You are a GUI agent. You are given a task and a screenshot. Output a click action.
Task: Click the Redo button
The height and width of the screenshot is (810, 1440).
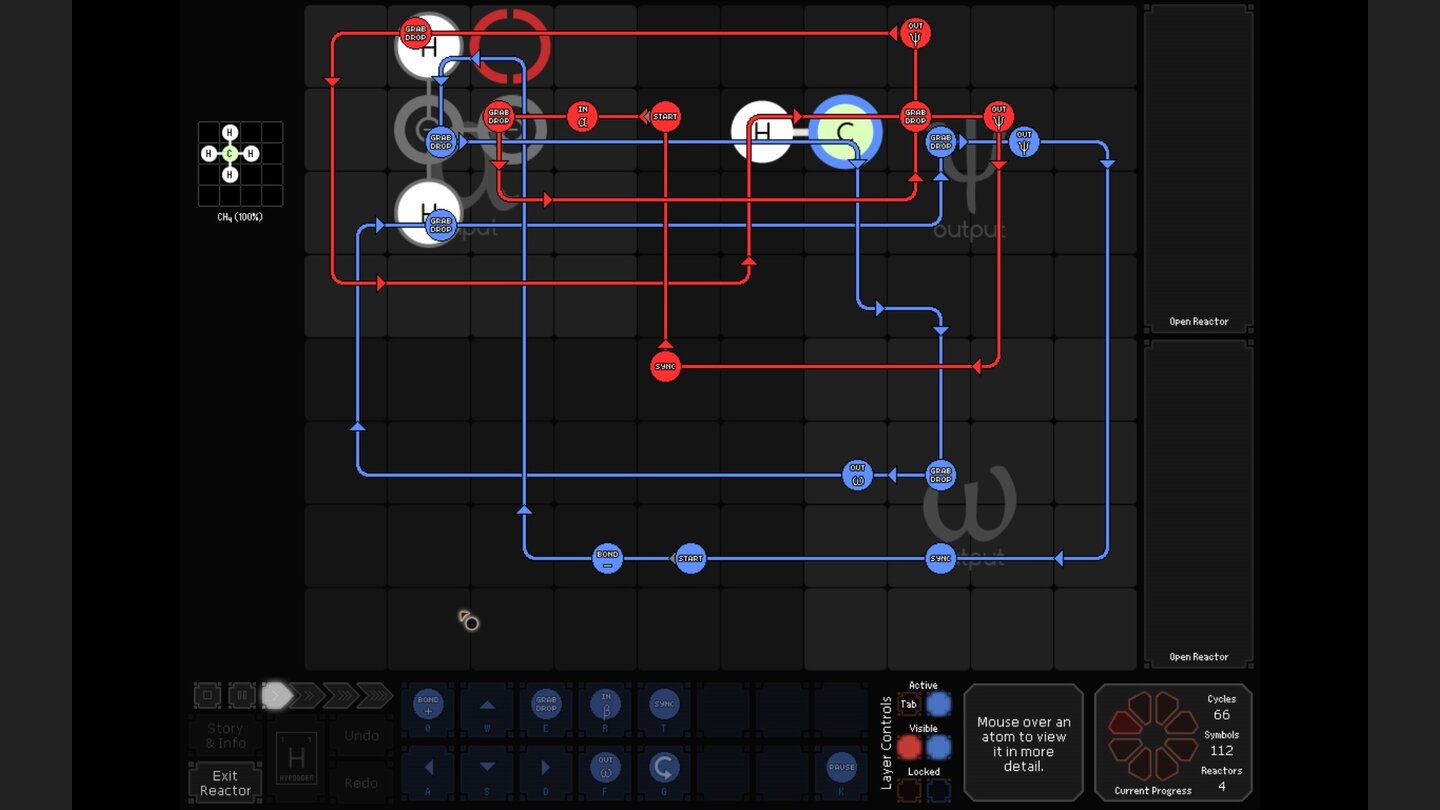tap(361, 783)
